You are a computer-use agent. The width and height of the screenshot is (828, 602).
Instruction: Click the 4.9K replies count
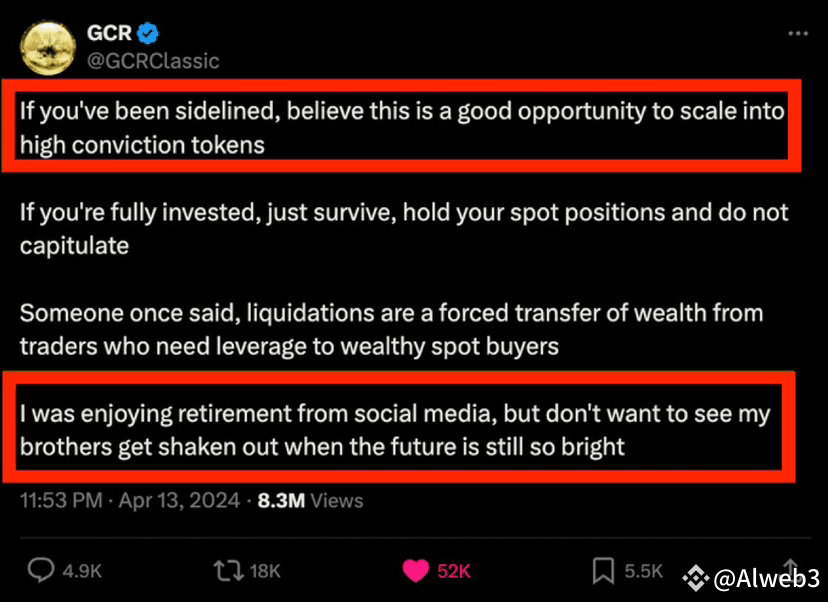82,571
